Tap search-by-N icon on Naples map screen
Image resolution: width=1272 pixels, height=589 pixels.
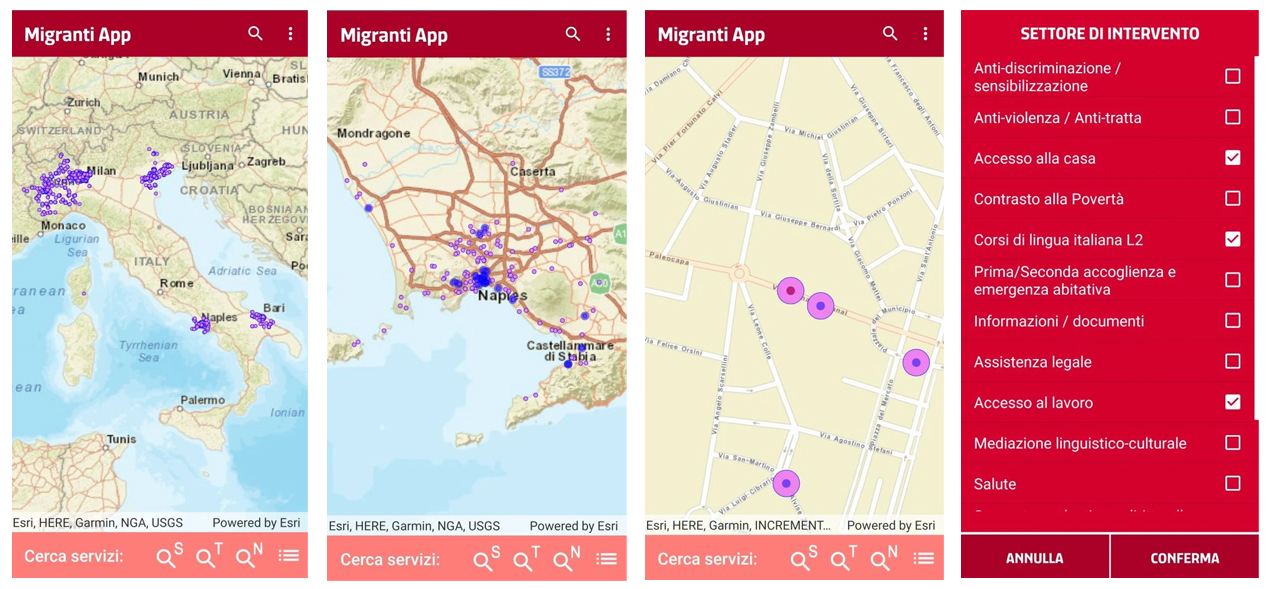(x=566, y=559)
